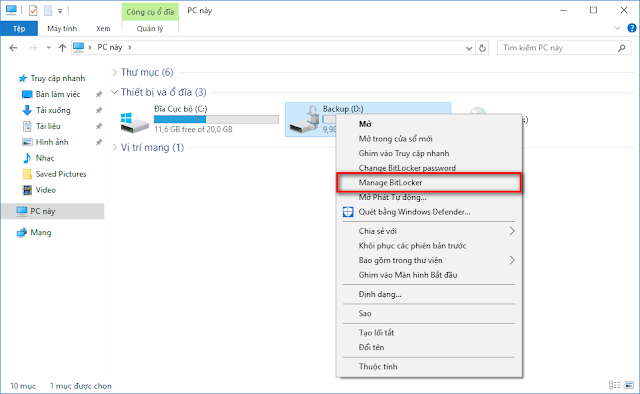Click the Quick access star icon

point(23,78)
